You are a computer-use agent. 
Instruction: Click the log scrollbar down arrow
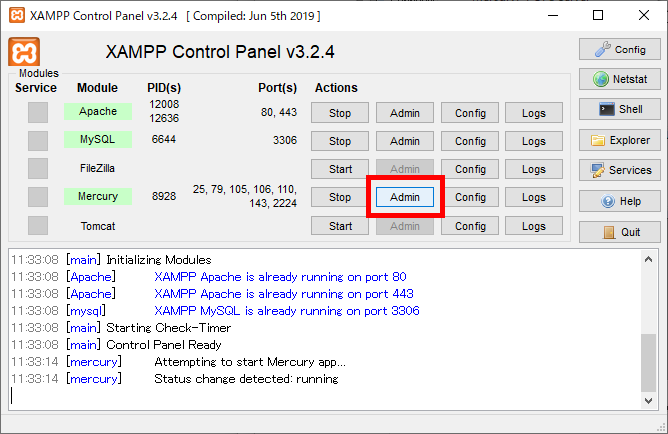648,400
